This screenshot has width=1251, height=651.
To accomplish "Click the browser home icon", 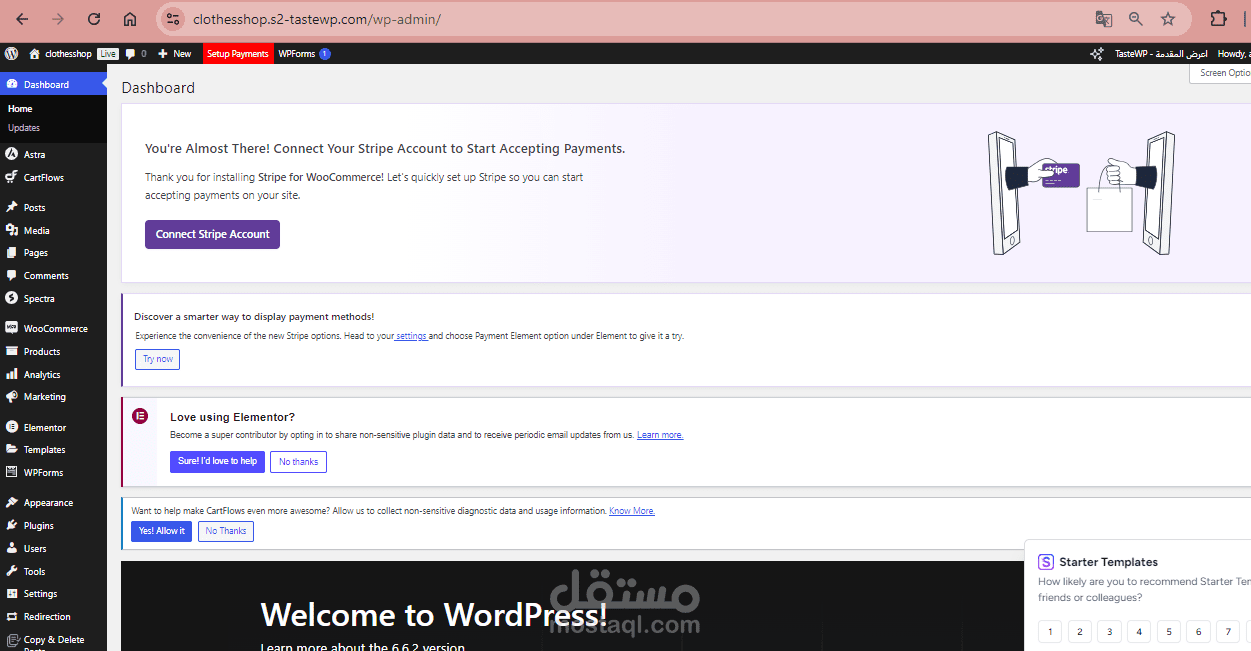I will (x=130, y=19).
